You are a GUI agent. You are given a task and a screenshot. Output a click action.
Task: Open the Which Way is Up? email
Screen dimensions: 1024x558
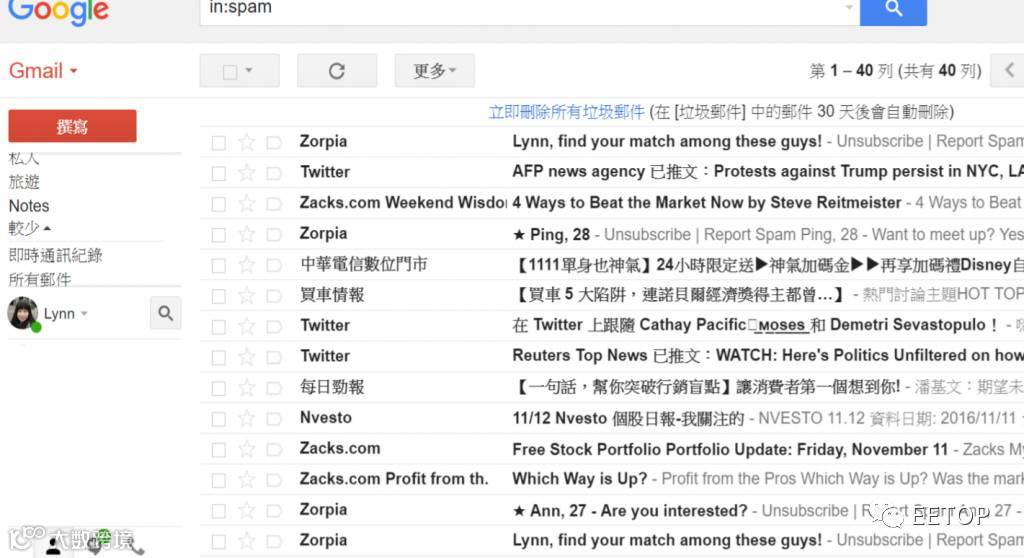[x=579, y=479]
